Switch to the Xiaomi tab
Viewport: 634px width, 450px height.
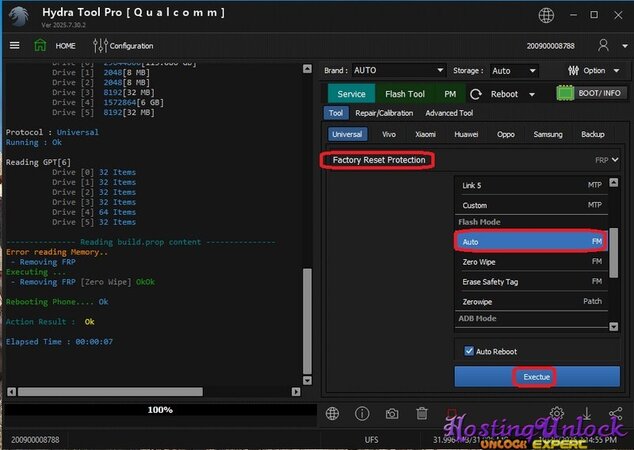click(x=425, y=134)
